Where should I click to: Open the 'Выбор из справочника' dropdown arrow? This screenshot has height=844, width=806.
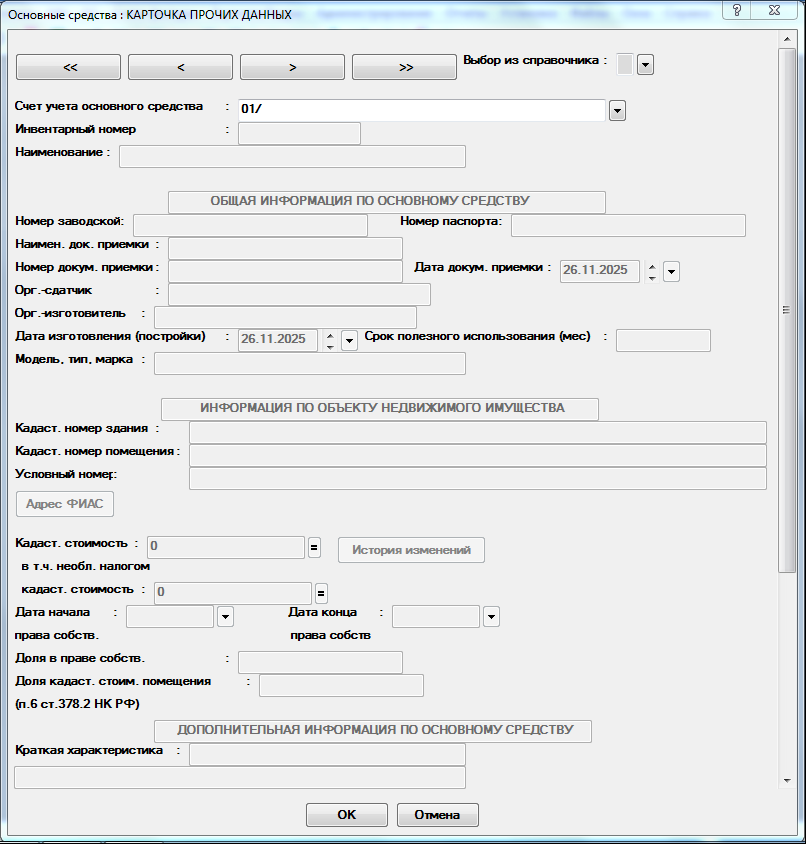[x=645, y=65]
